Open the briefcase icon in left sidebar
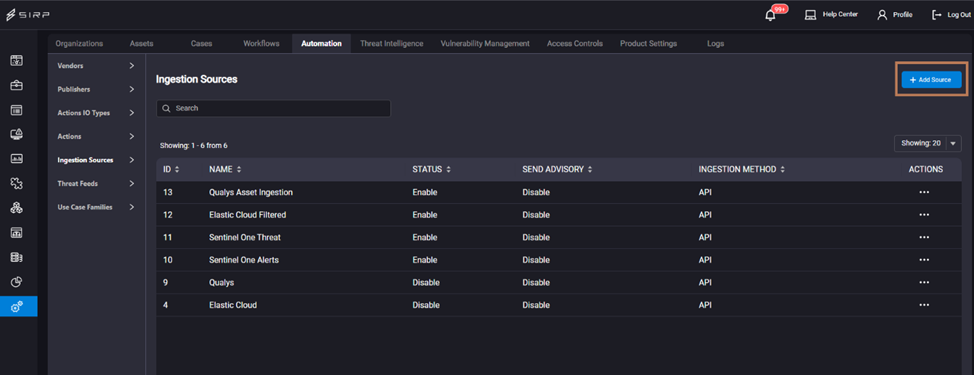The width and height of the screenshot is (974, 375). [x=17, y=85]
